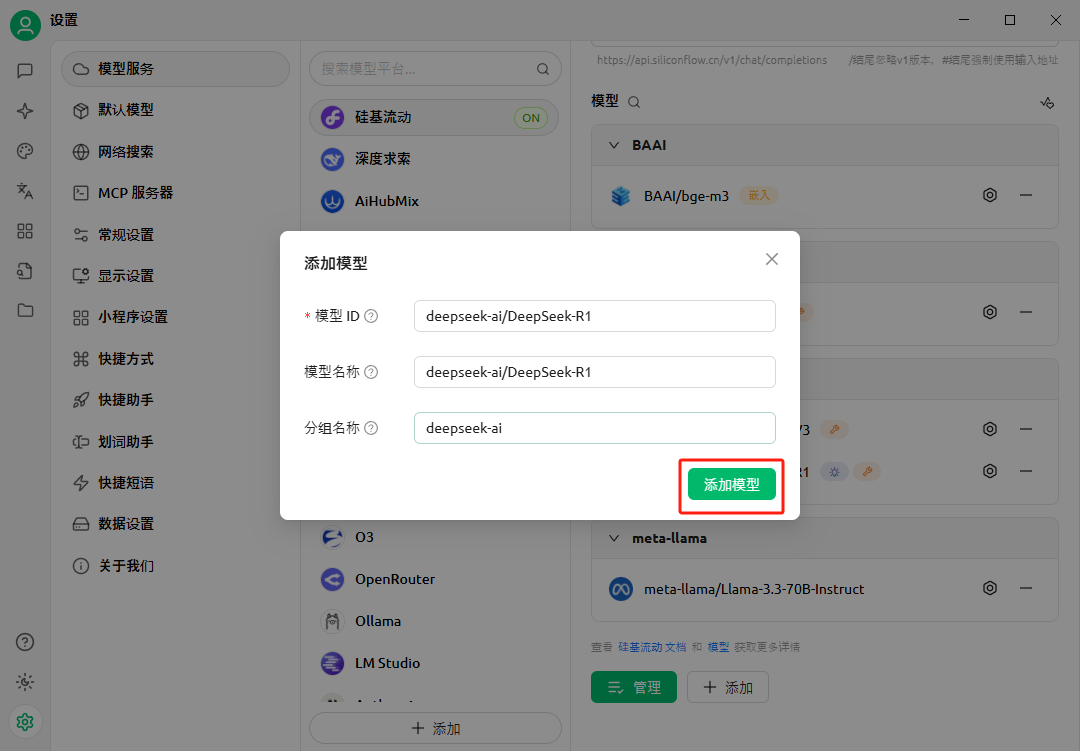This screenshot has height=751, width=1080.
Task: Open the agents sparkle sidebar icon
Action: pyautogui.click(x=25, y=111)
